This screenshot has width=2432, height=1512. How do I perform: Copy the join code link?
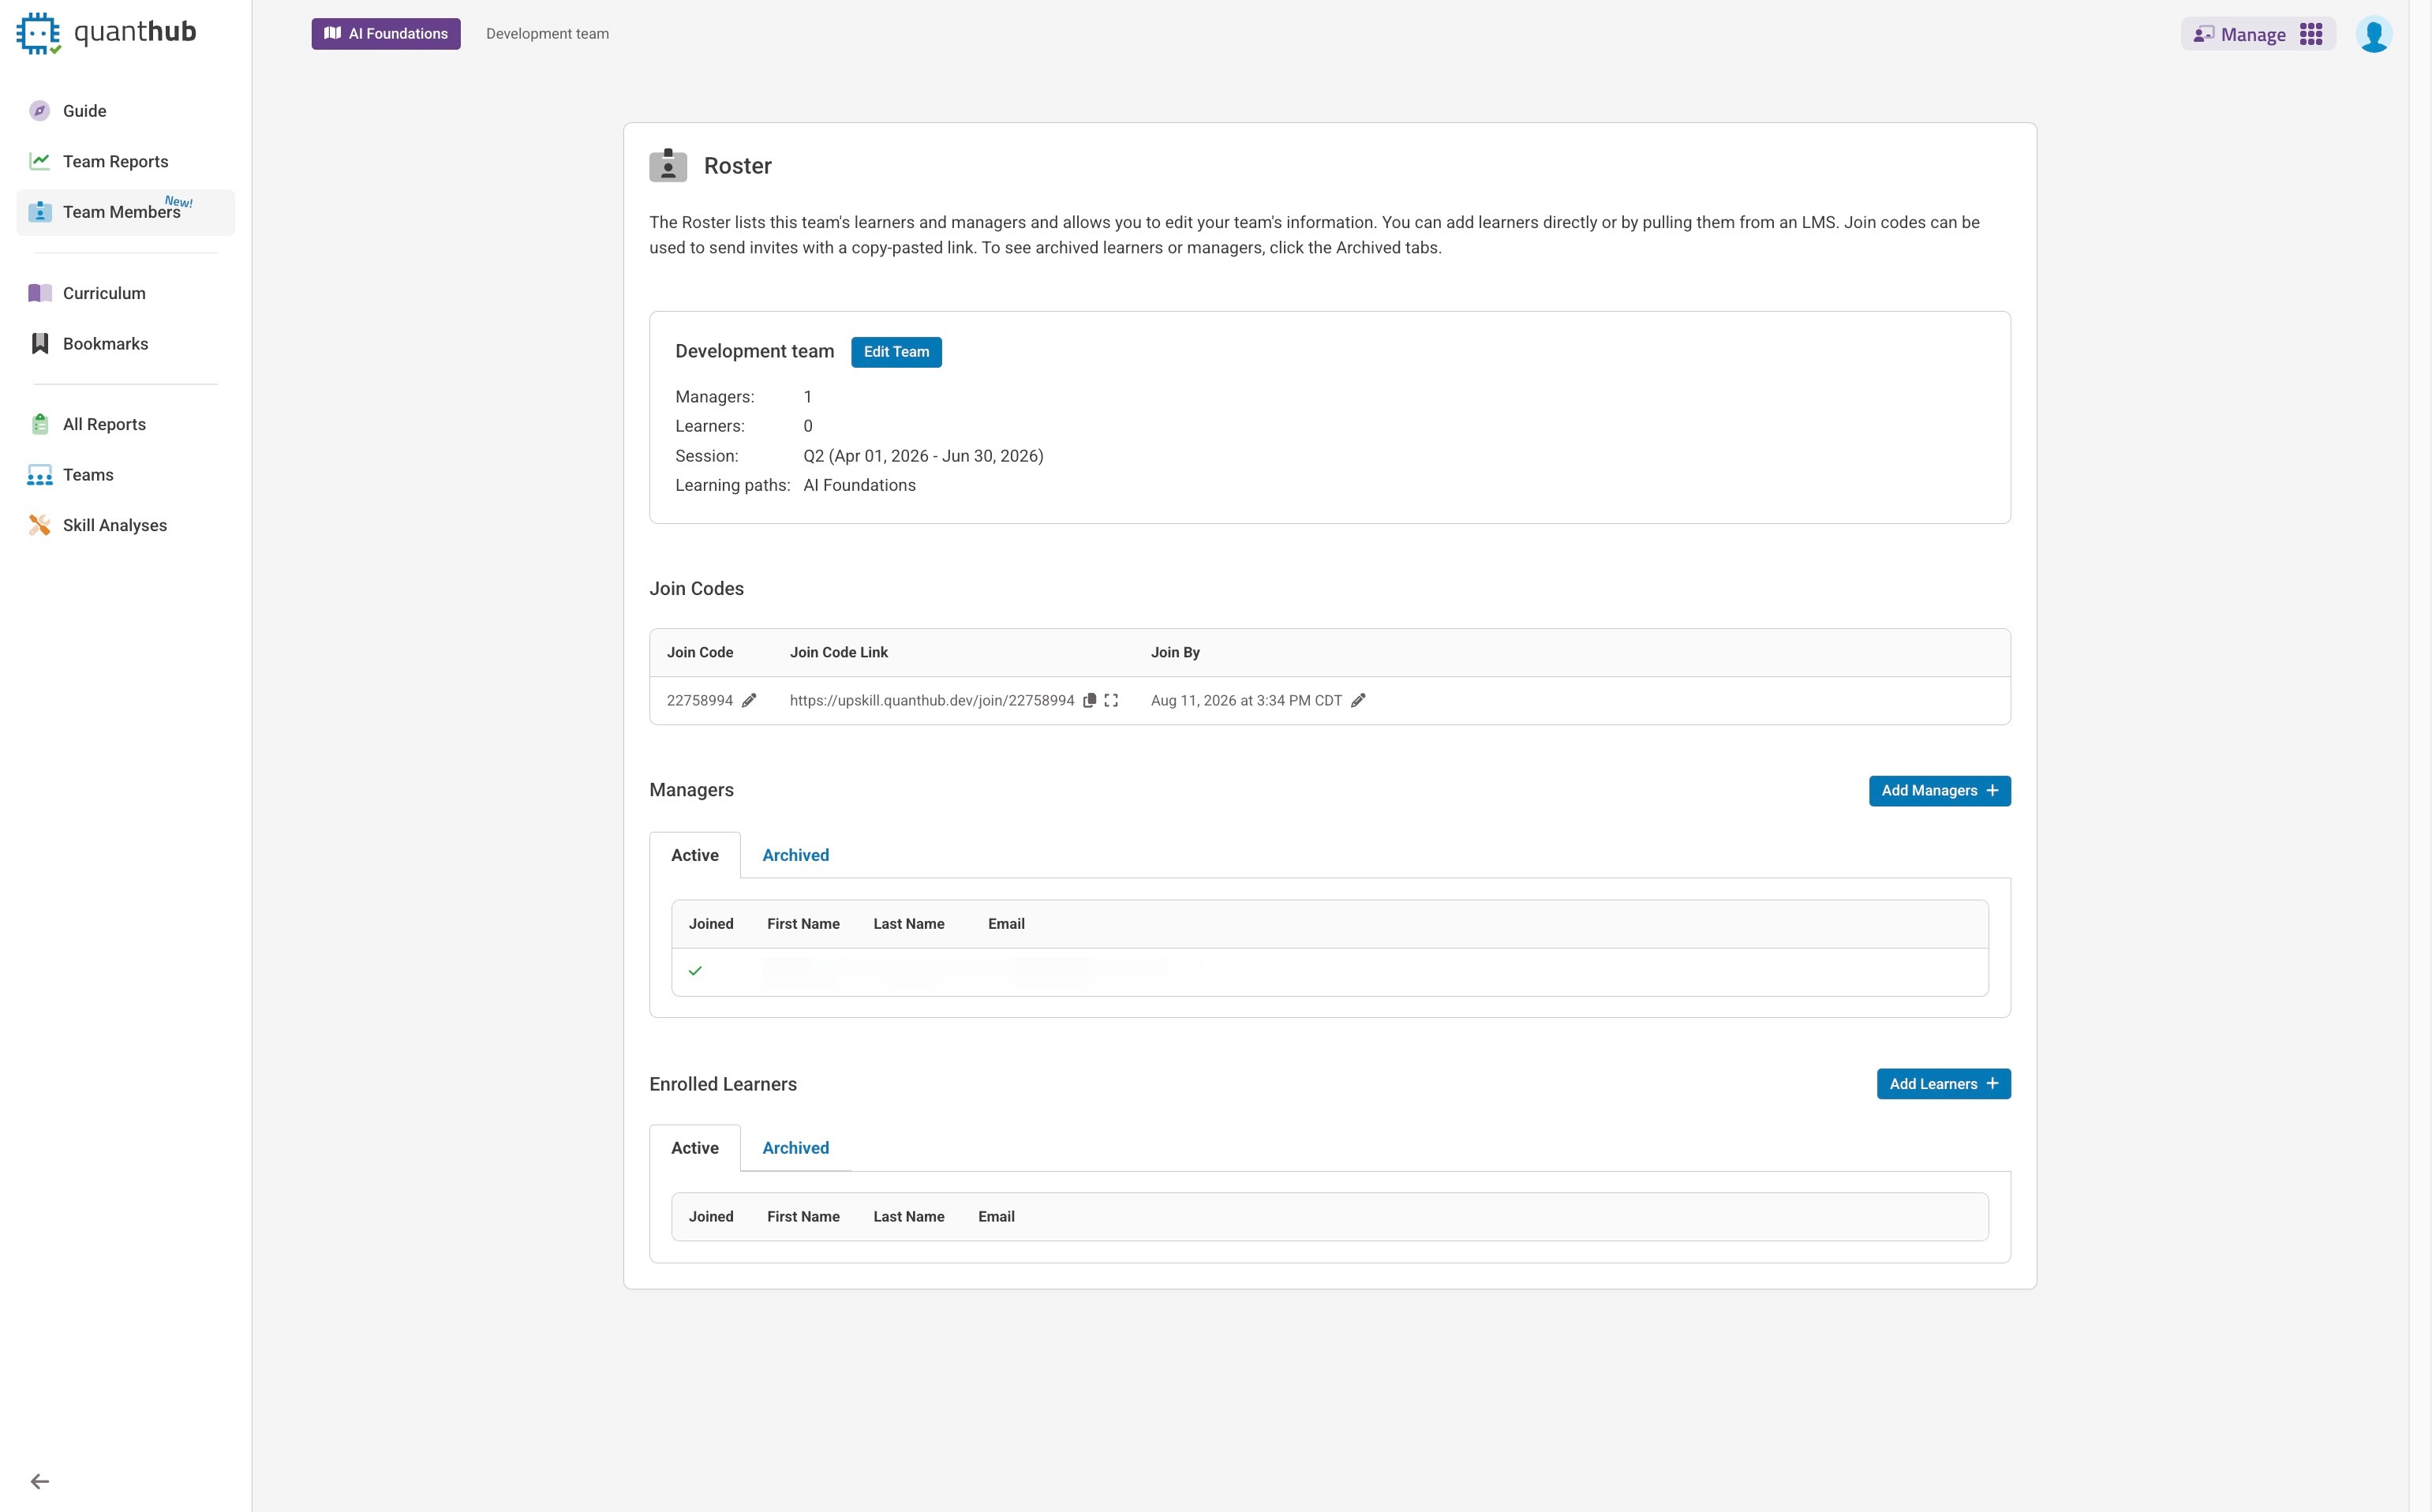pos(1090,700)
